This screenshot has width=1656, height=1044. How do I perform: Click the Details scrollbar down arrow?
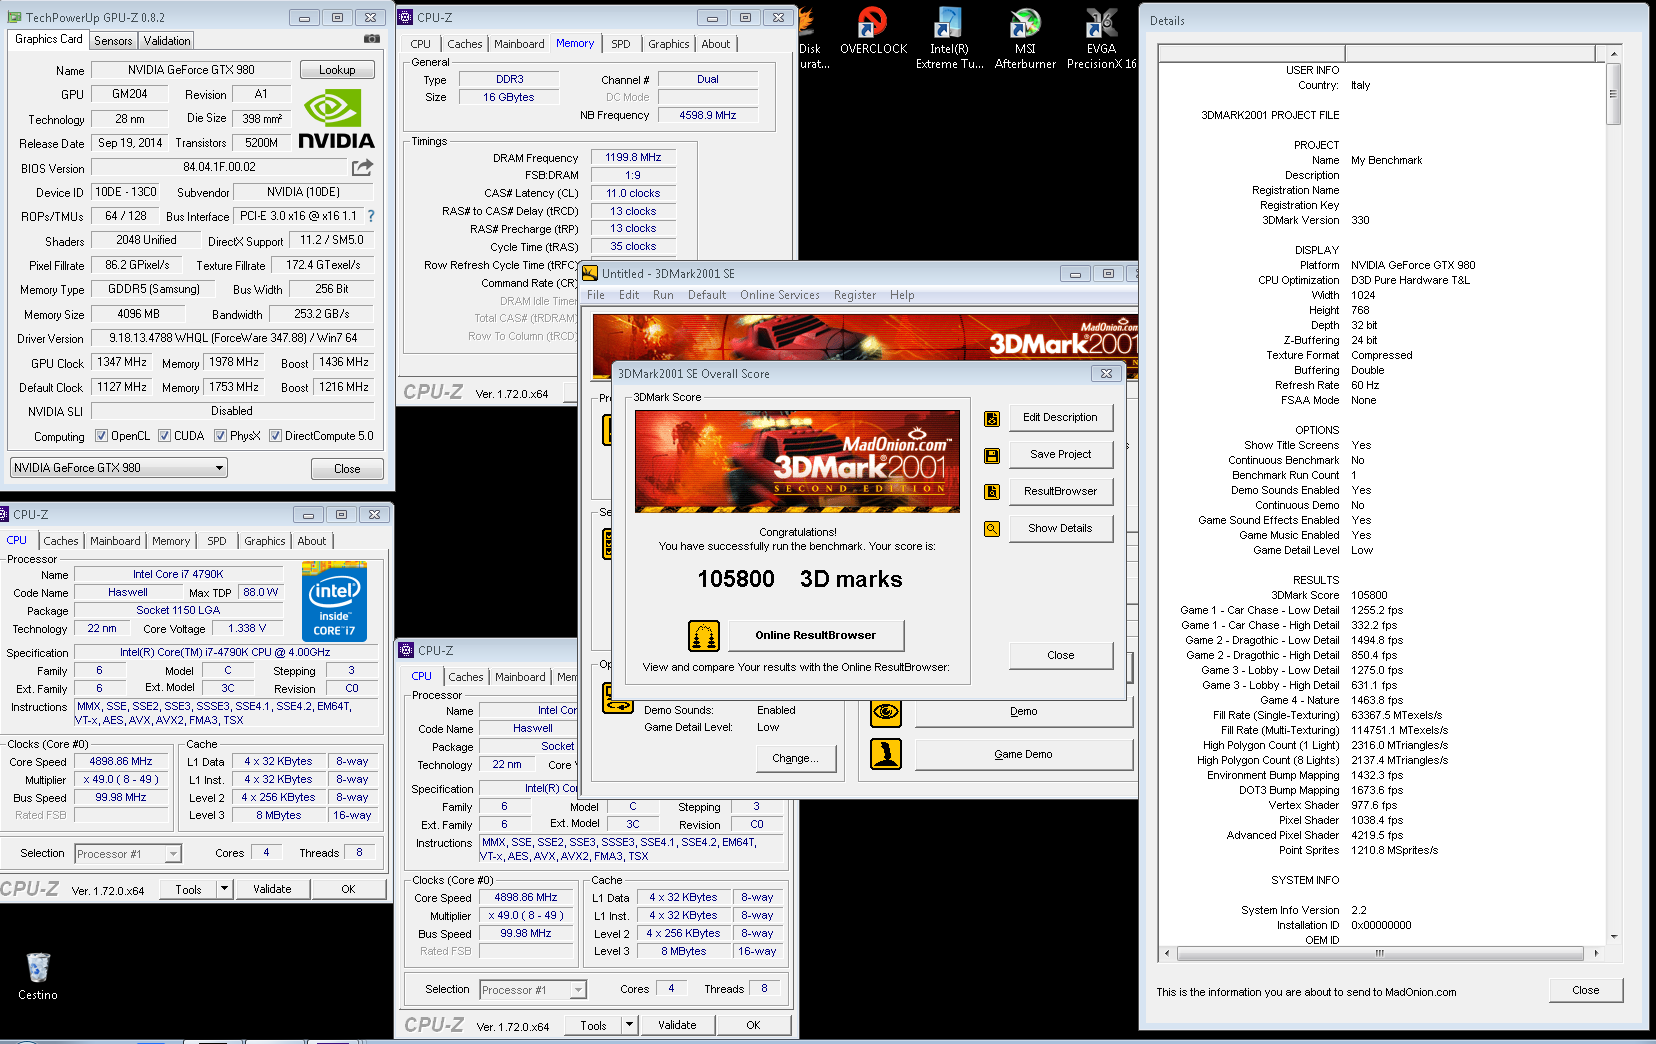(1612, 936)
